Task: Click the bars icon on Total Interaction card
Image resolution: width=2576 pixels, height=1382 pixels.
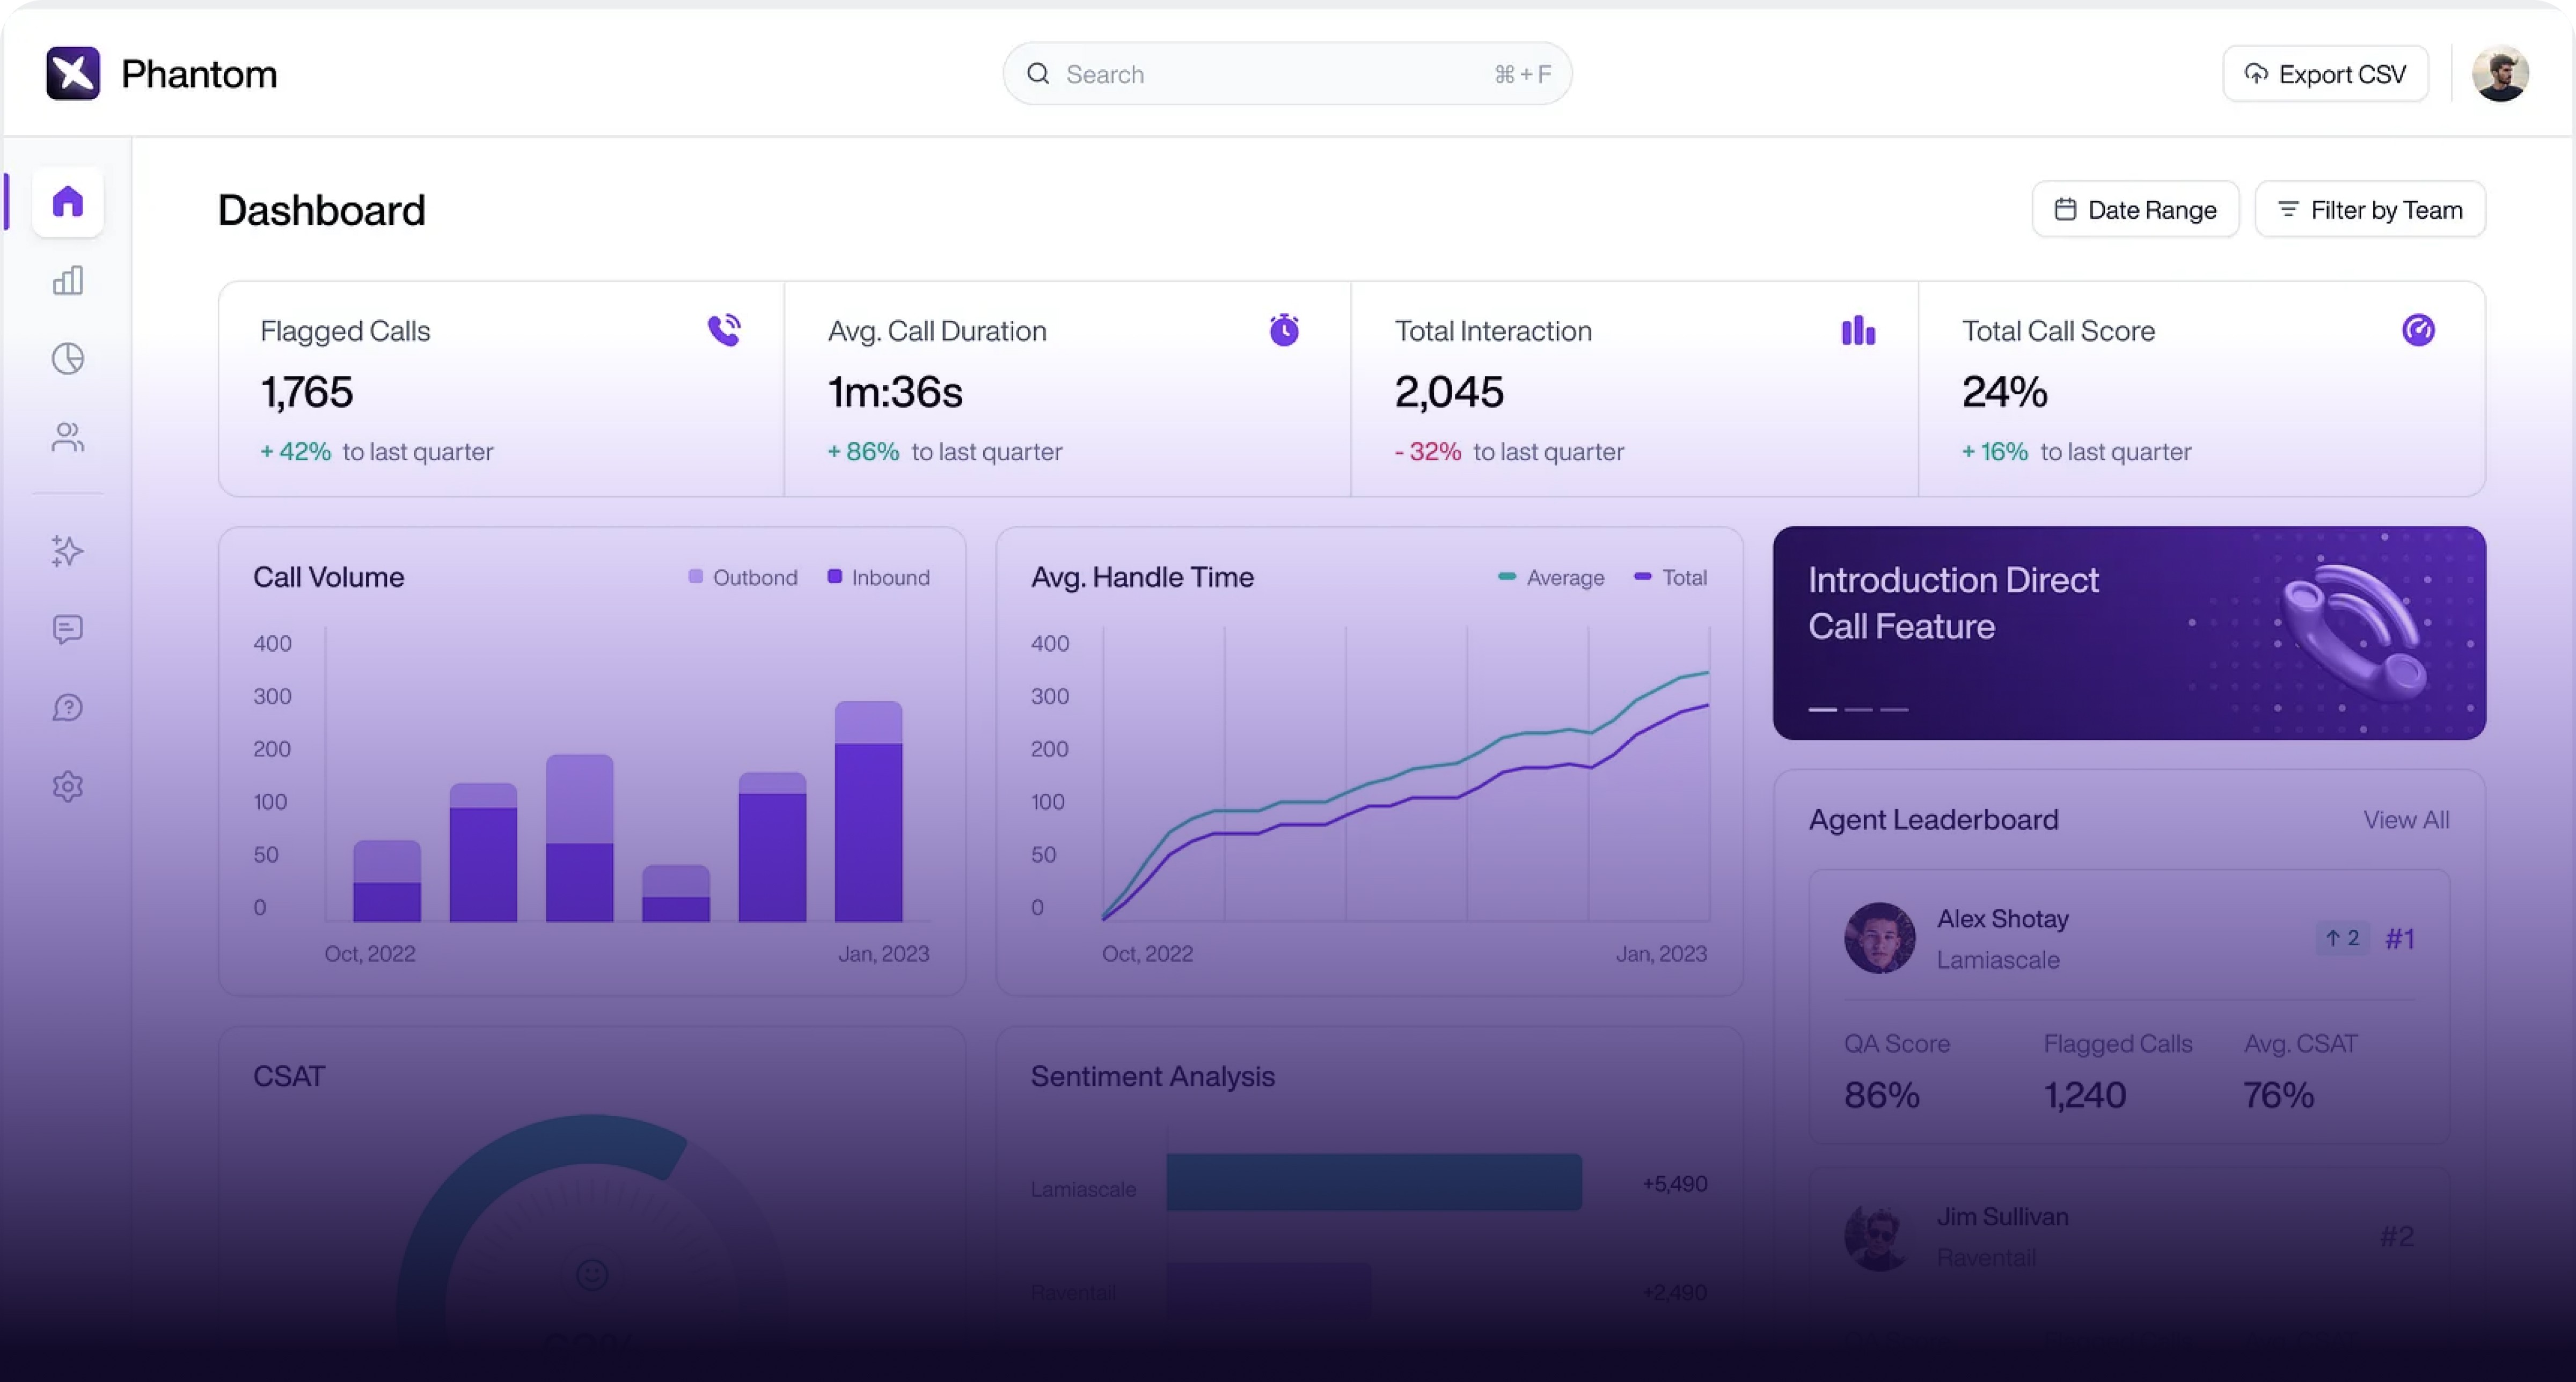Action: tap(1858, 330)
